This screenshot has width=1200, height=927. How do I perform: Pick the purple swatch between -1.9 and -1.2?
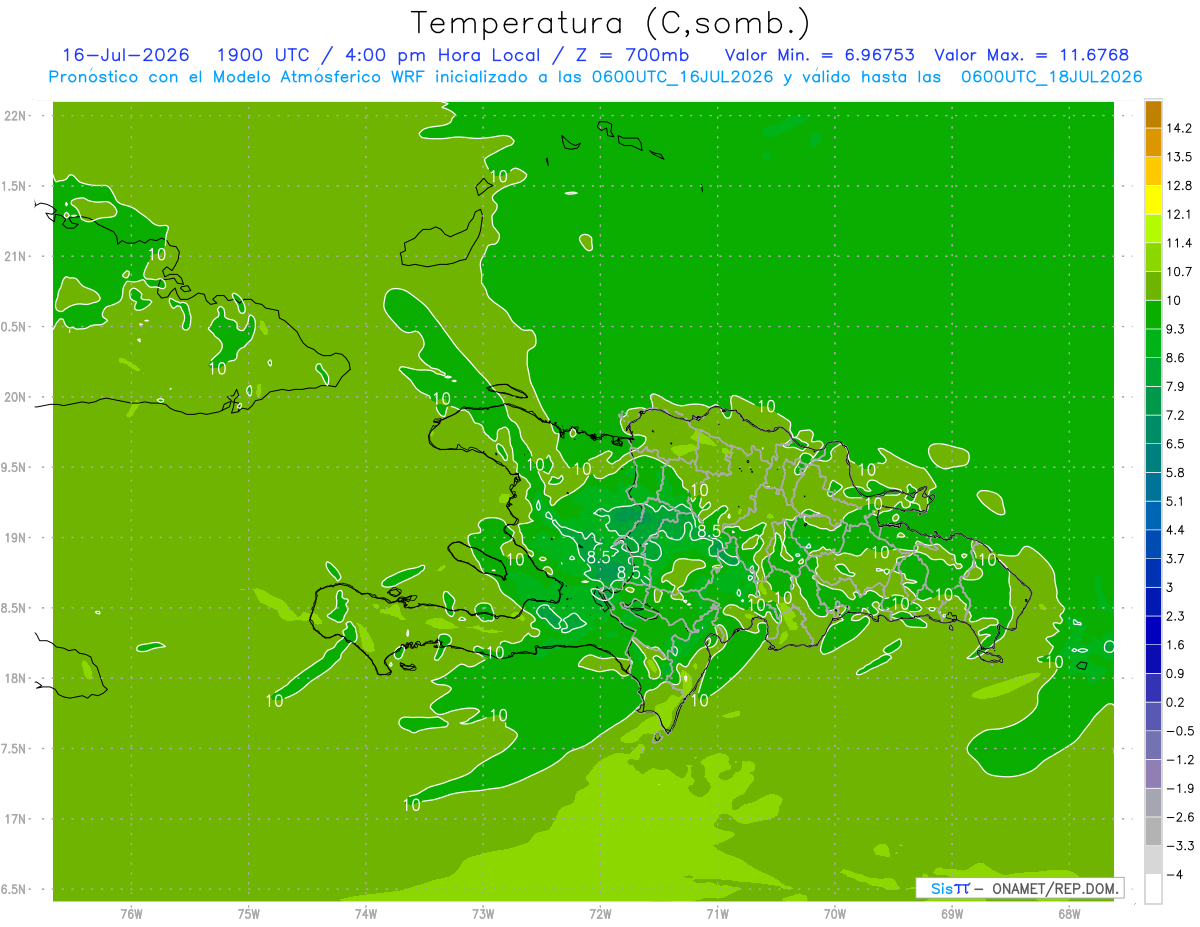[1153, 774]
